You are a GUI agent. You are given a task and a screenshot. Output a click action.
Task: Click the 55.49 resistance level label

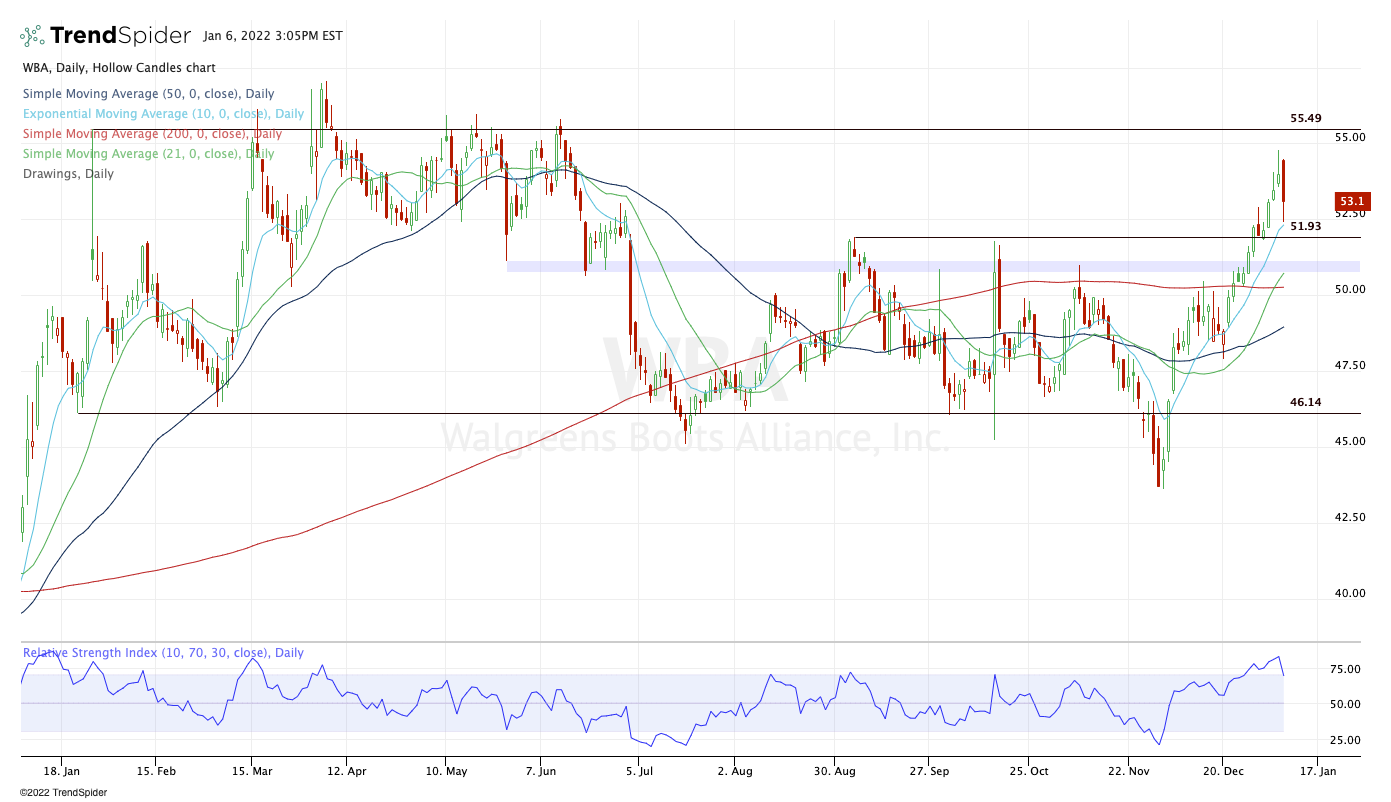coord(1306,118)
